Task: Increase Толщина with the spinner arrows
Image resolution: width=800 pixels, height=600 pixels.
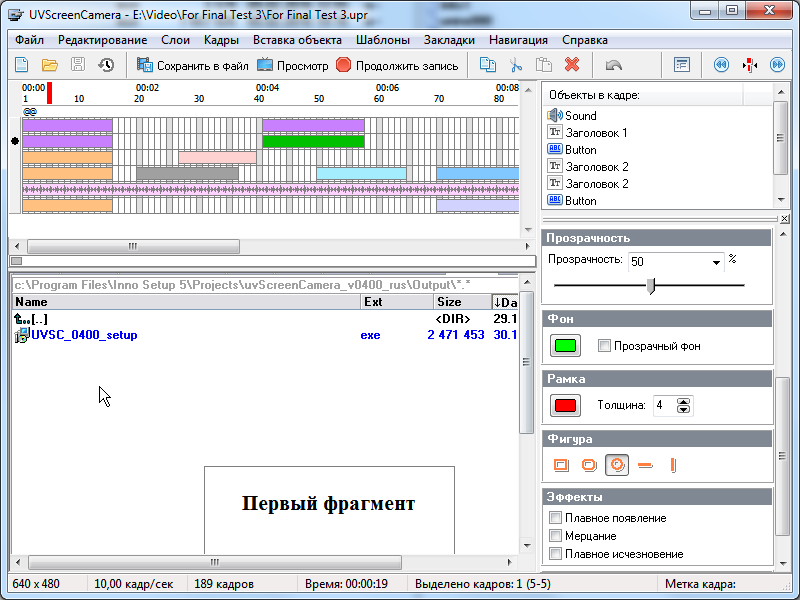Action: click(684, 402)
